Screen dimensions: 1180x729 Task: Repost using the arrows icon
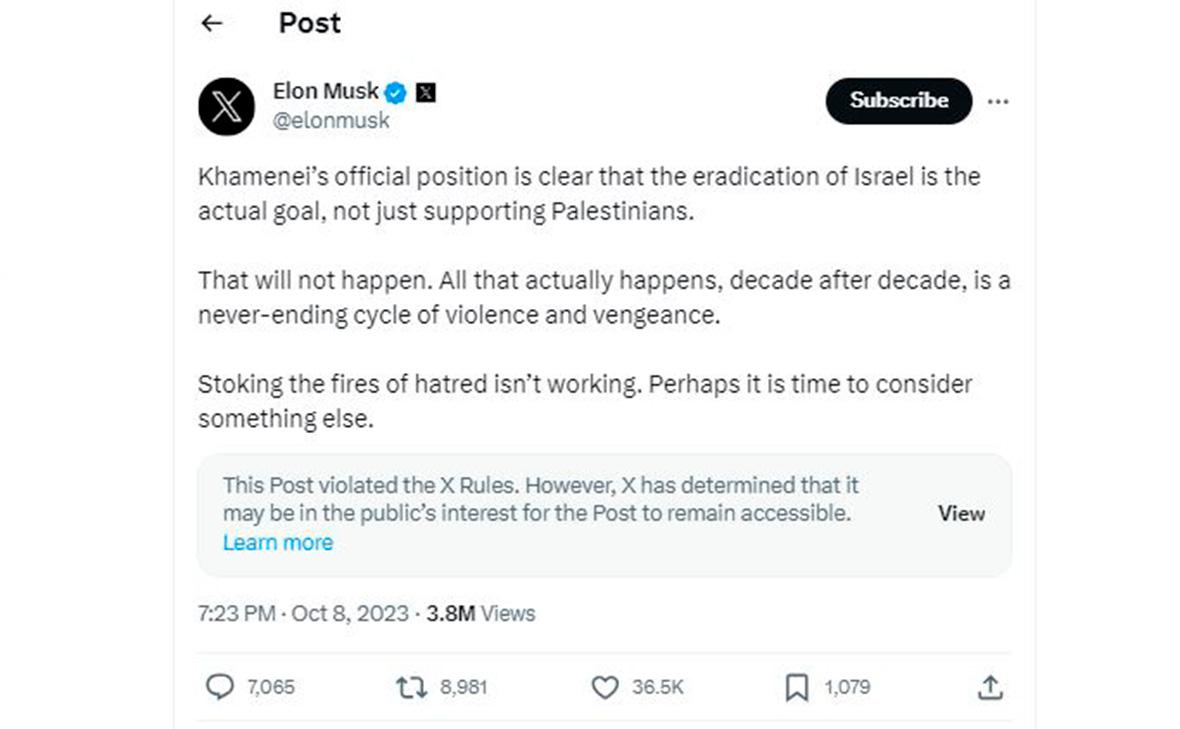[x=410, y=687]
